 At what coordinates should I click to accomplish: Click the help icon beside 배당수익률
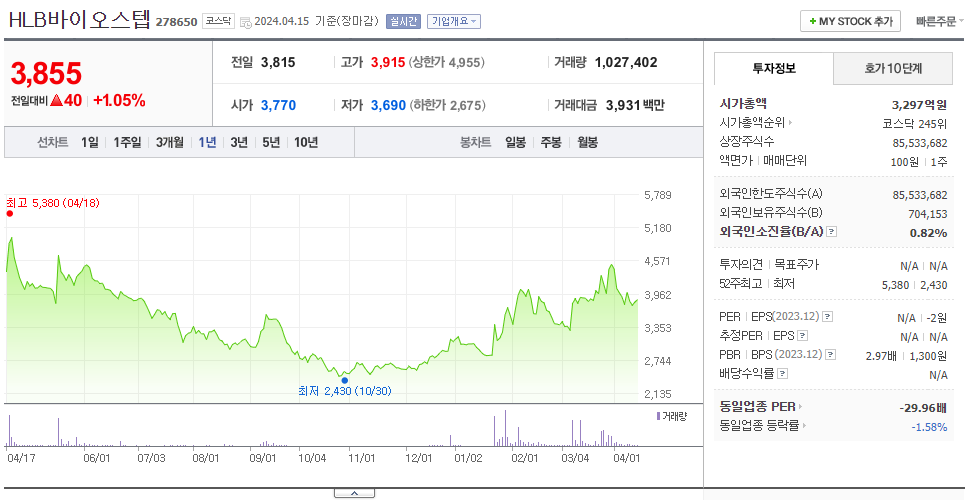click(x=782, y=373)
